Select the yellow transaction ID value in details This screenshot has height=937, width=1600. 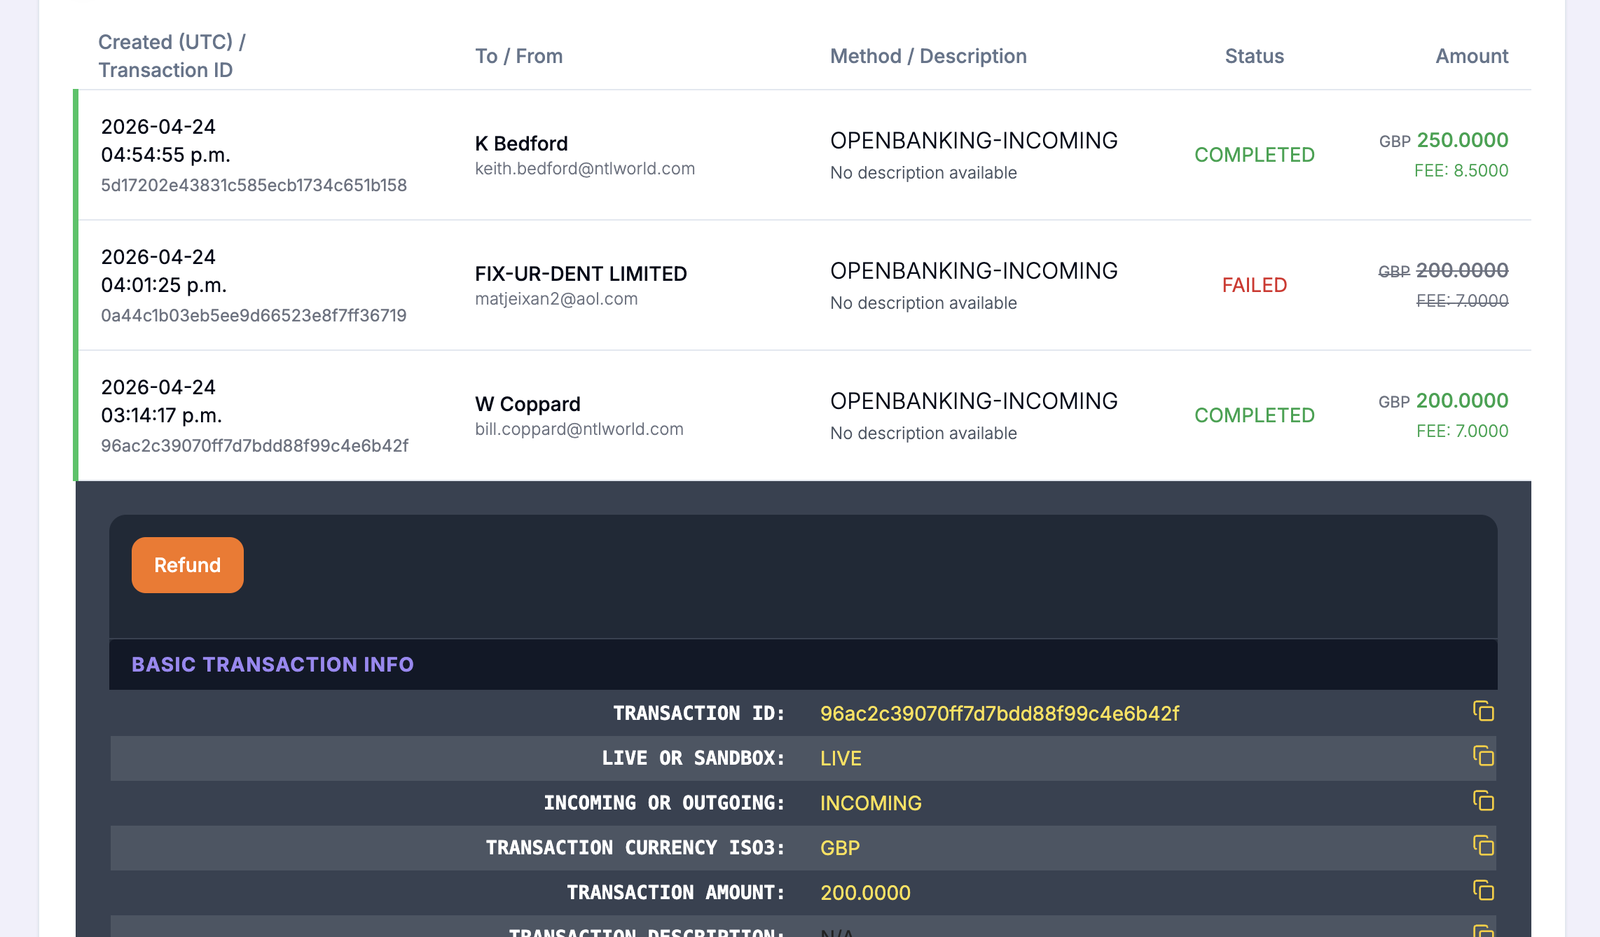point(999,713)
